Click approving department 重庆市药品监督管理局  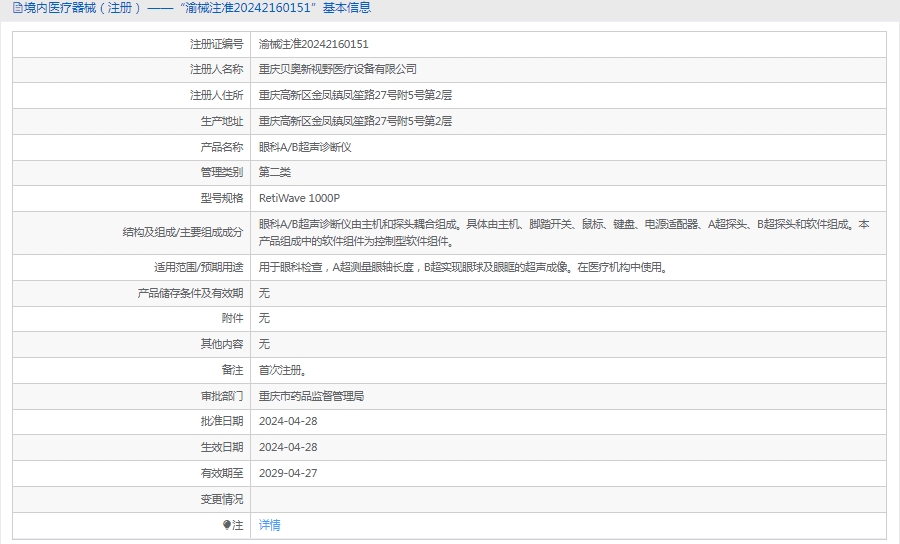pos(311,396)
